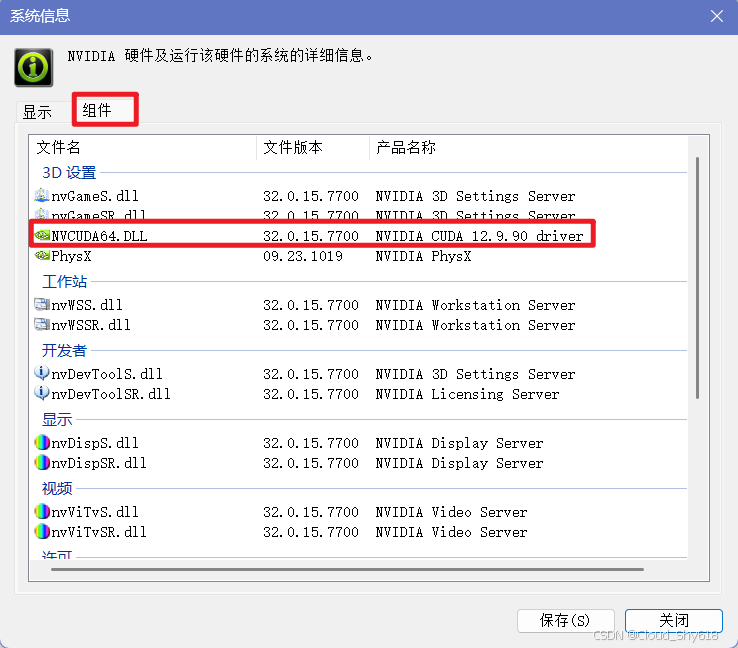
Task: Click 'NVIDIA Video Server' in nvViTvS.dll row
Action: click(x=451, y=512)
